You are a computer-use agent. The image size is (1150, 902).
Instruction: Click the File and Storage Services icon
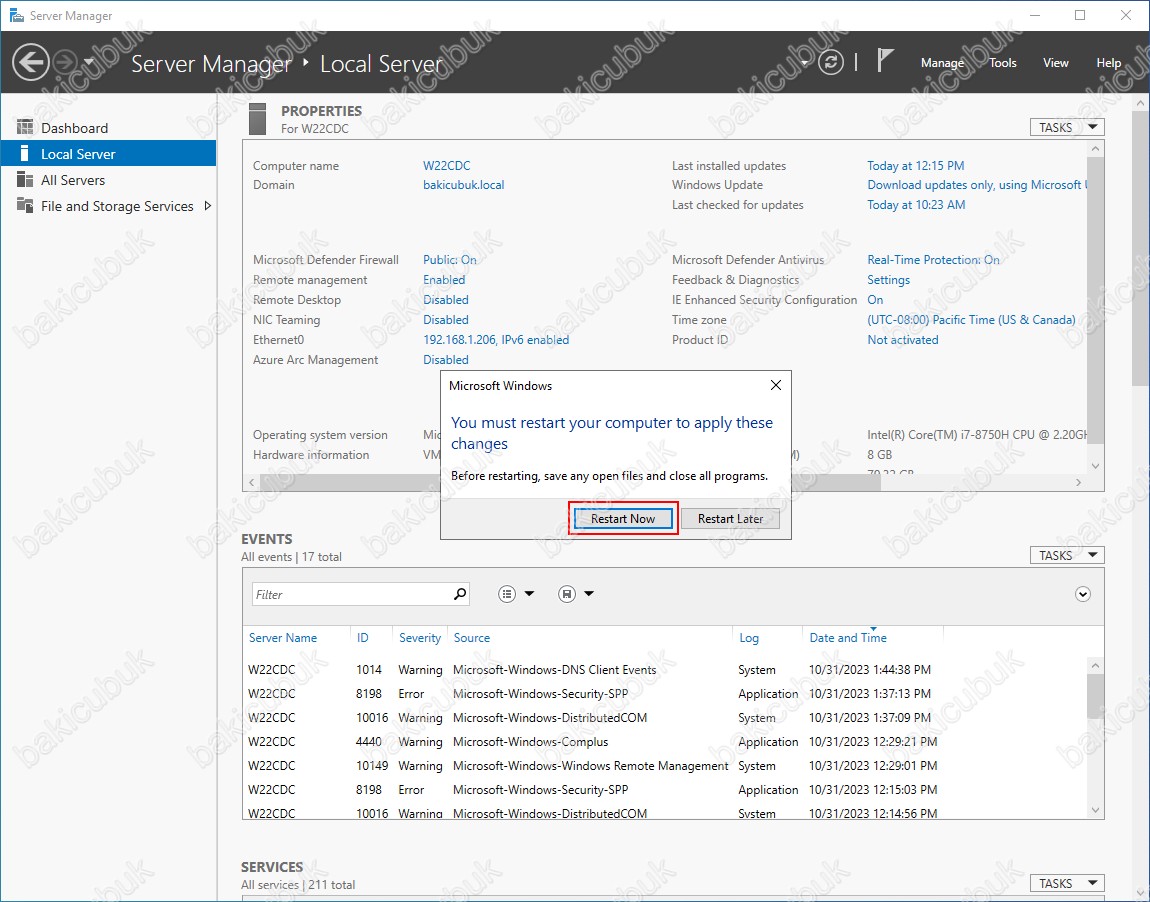point(25,205)
